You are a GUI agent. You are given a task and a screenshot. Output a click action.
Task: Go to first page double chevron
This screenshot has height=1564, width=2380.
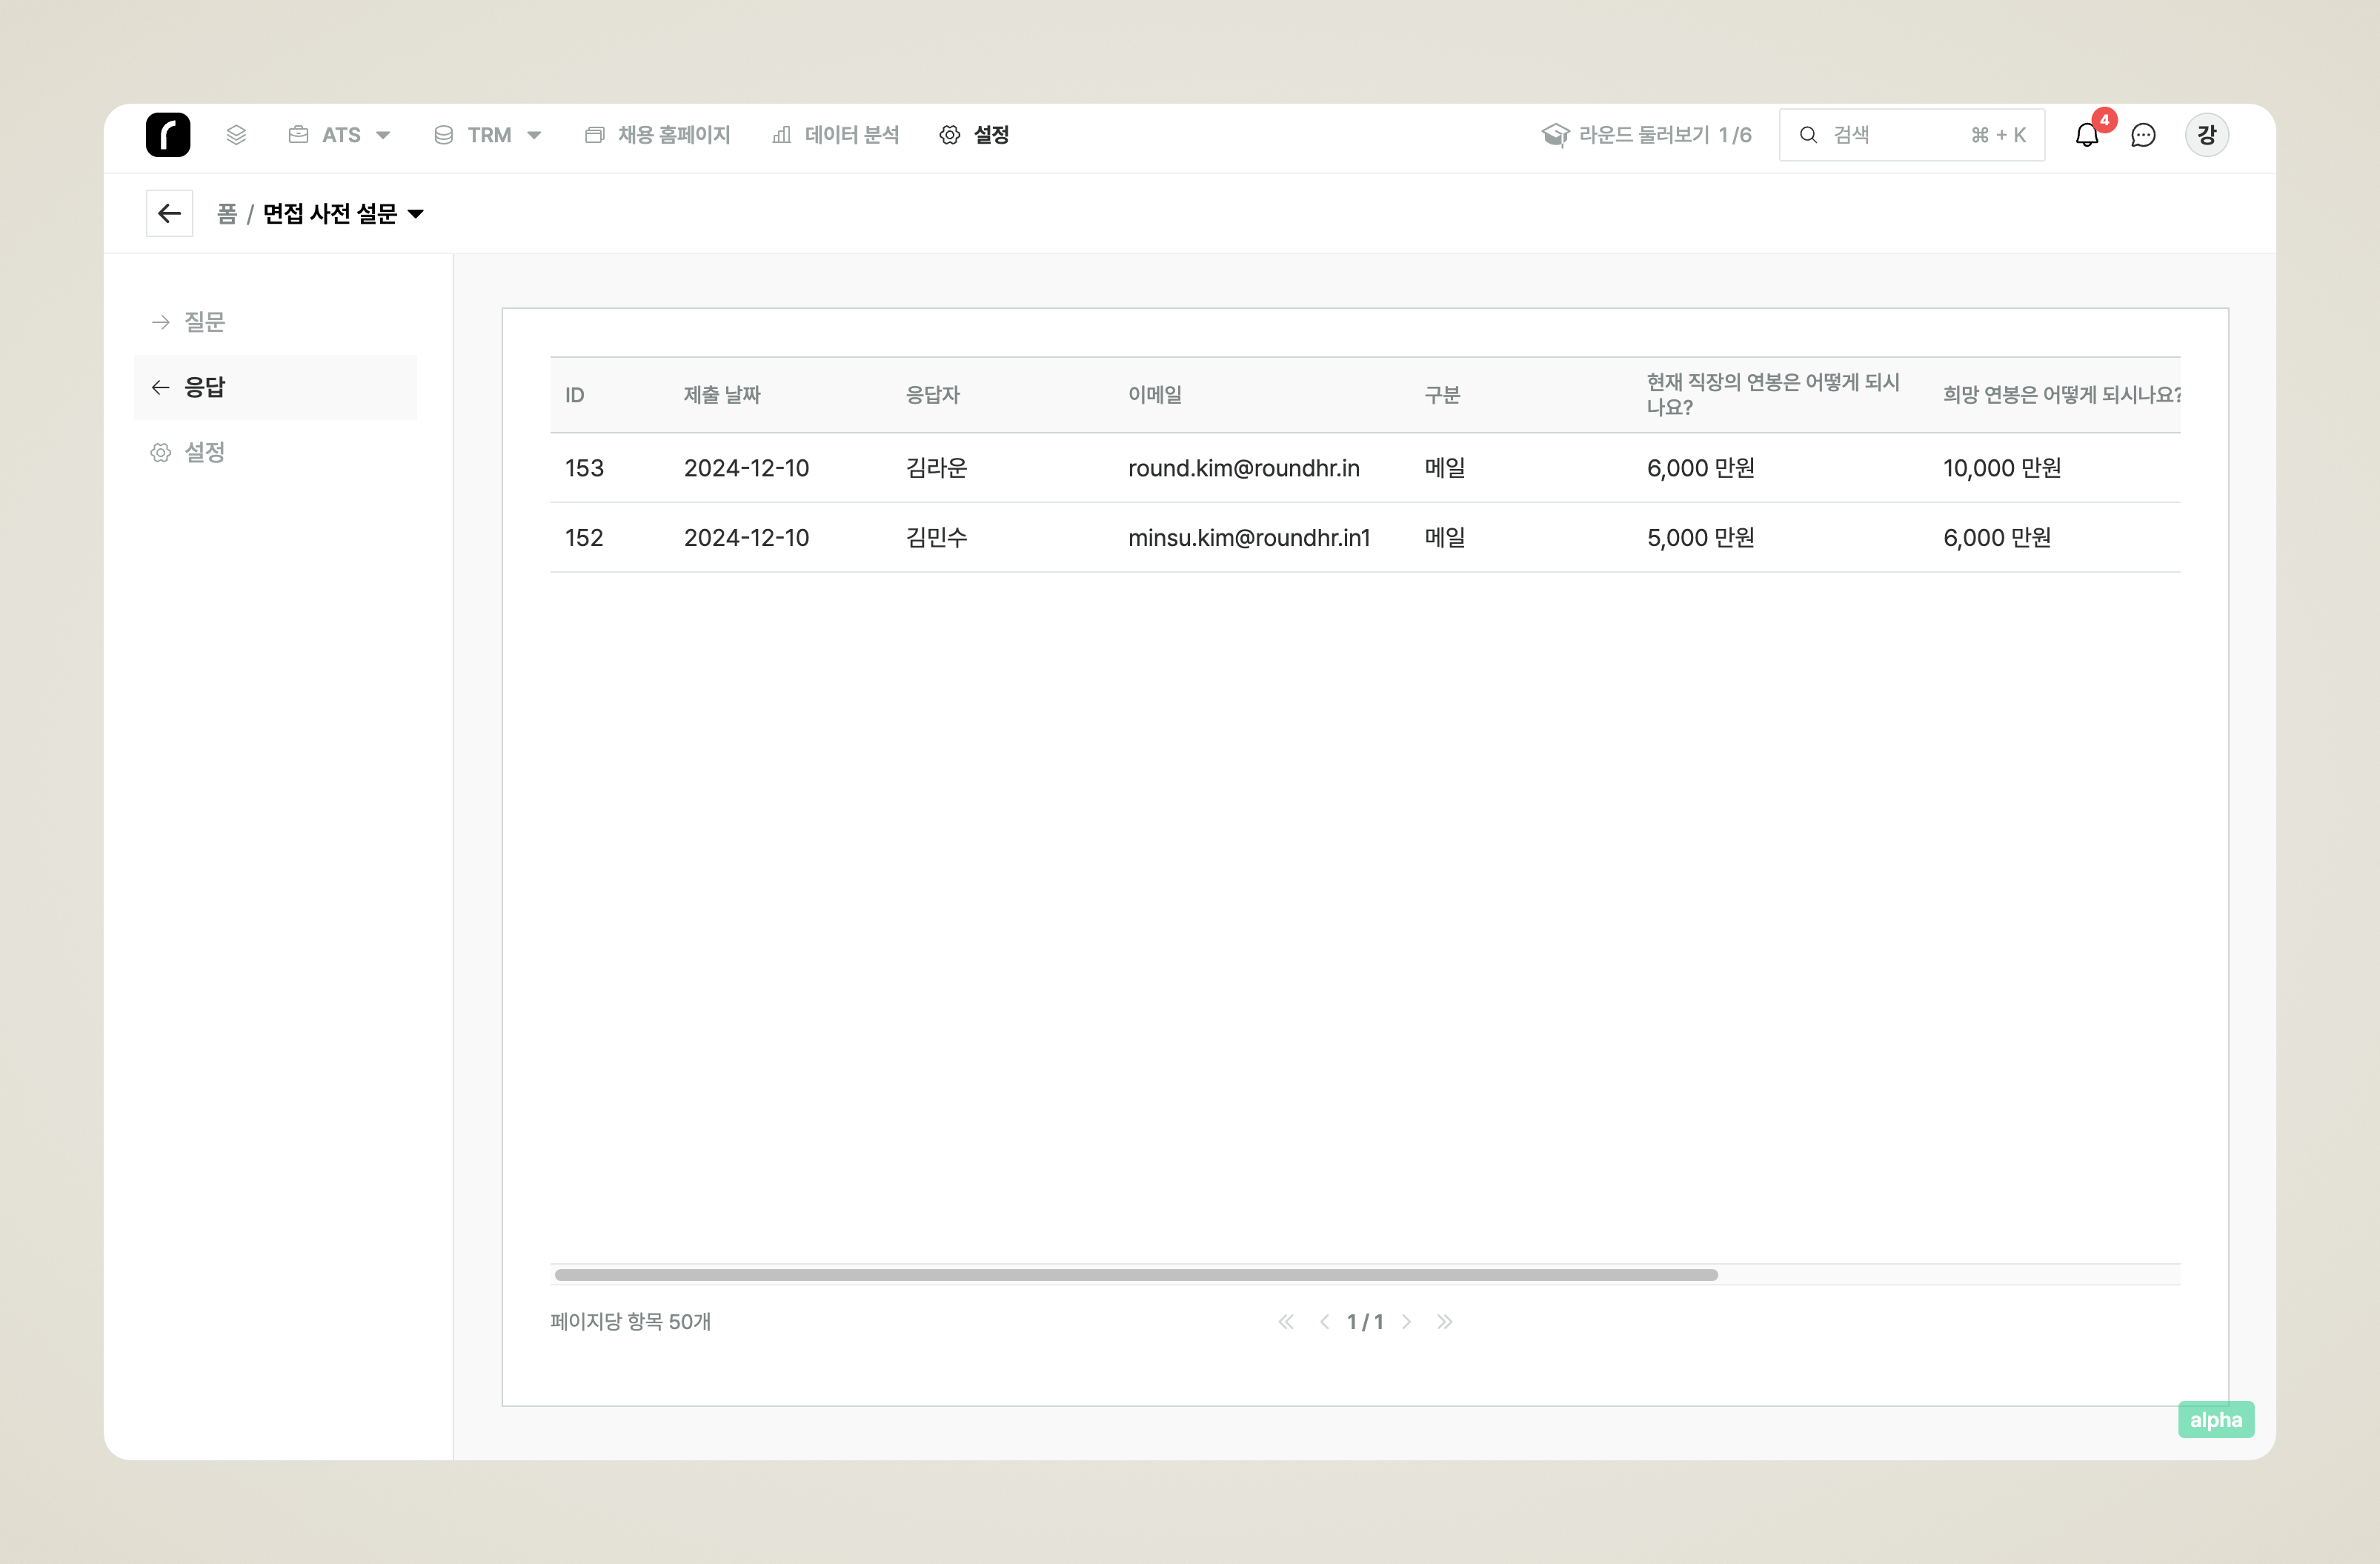(1286, 1321)
